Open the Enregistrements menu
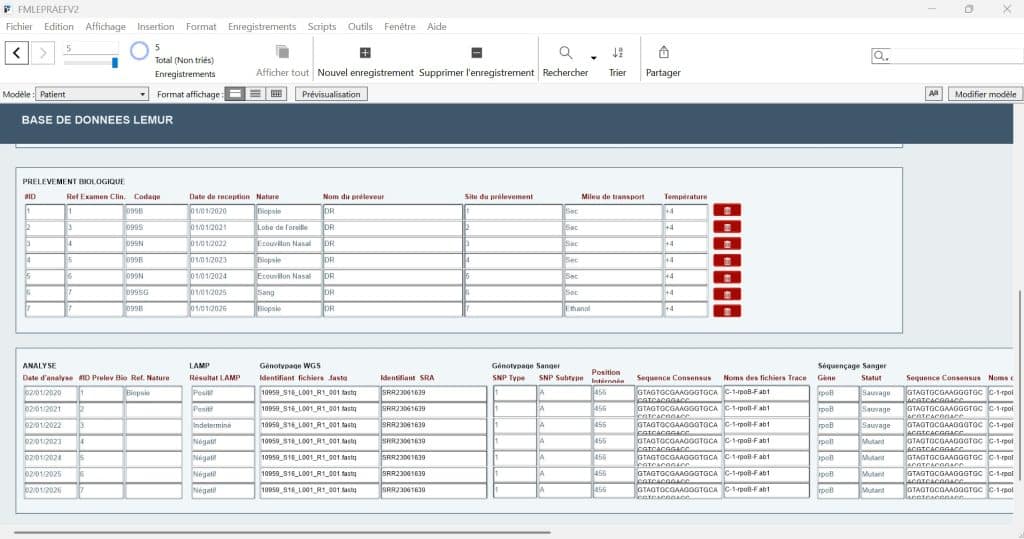The width and height of the screenshot is (1024, 539). tap(261, 27)
